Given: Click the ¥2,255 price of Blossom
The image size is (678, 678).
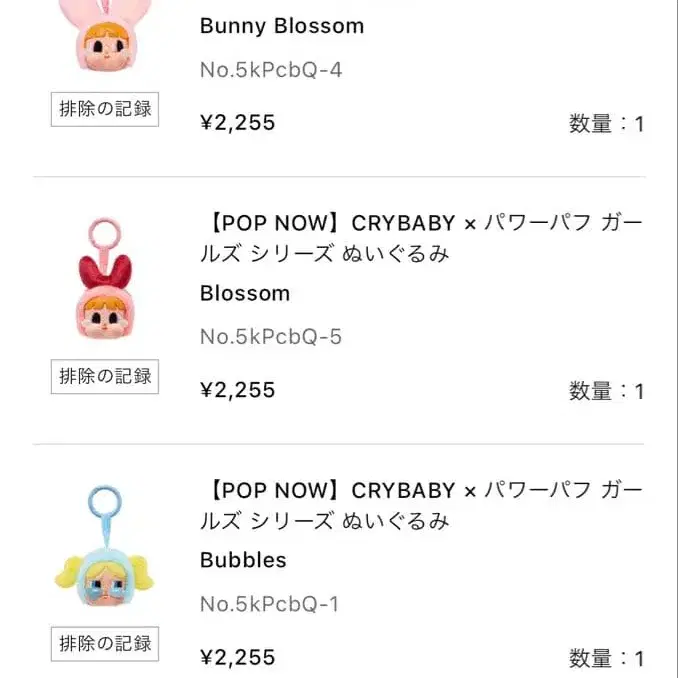Looking at the screenshot, I should tap(238, 390).
